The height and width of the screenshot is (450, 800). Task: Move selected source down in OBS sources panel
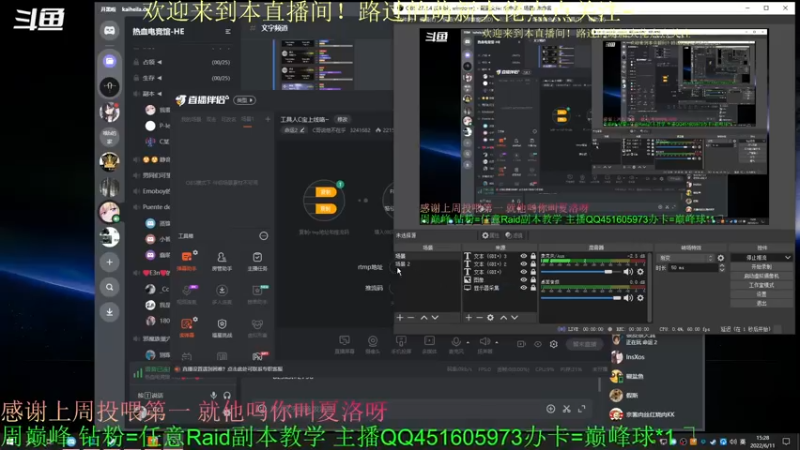pyautogui.click(x=514, y=317)
